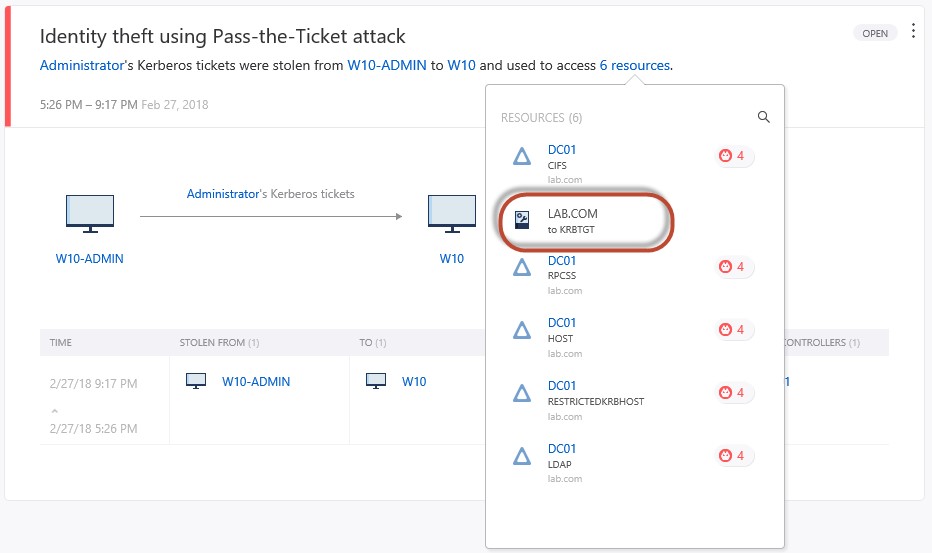
Task: Click the Administrator link above diagram arrow
Action: click(x=222, y=194)
